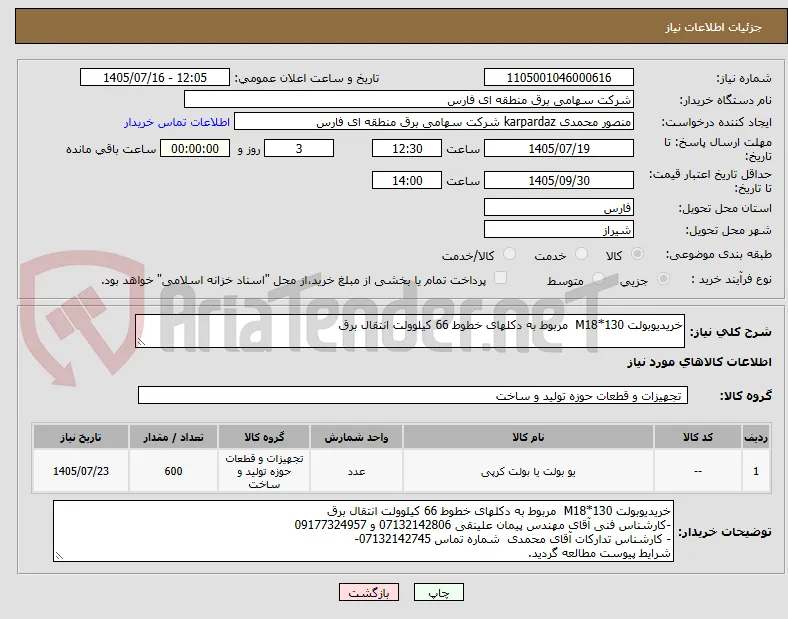Select the کالا/خدمت radio button

[x=510, y=254]
